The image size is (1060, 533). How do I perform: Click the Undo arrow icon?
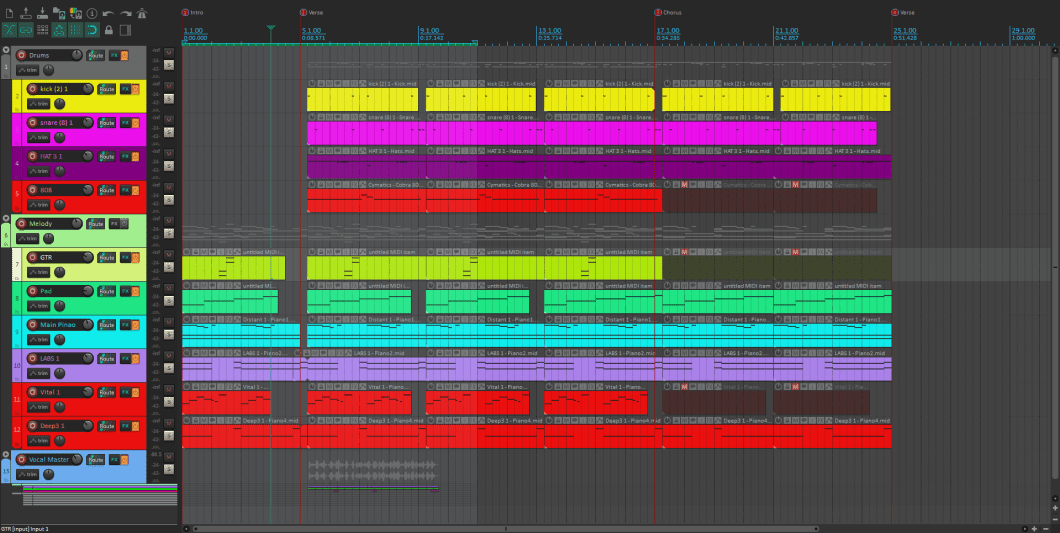(x=108, y=14)
